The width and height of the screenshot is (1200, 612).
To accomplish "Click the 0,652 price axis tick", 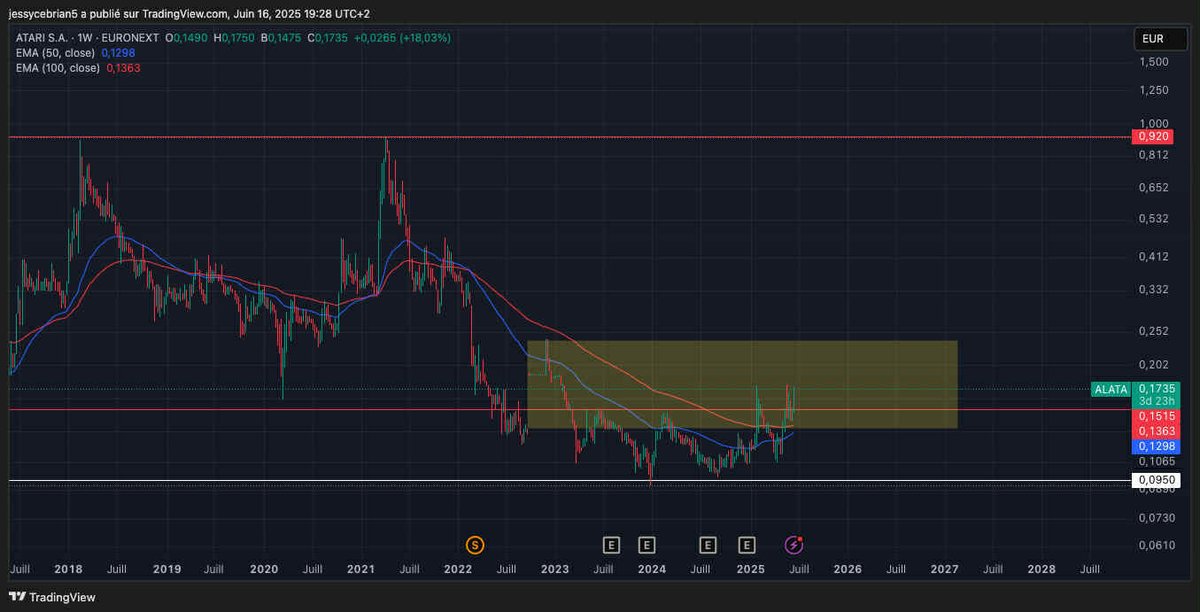I will point(1152,188).
